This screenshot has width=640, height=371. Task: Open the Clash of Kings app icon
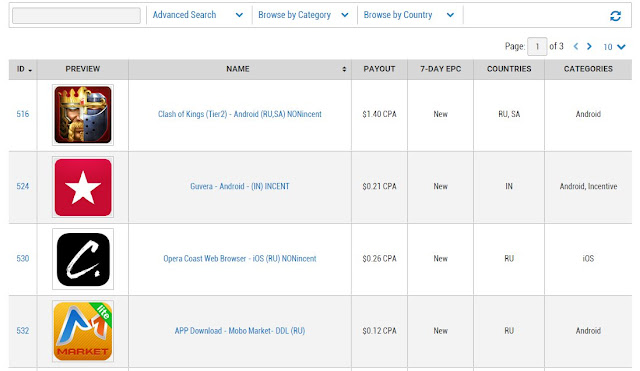click(x=83, y=115)
